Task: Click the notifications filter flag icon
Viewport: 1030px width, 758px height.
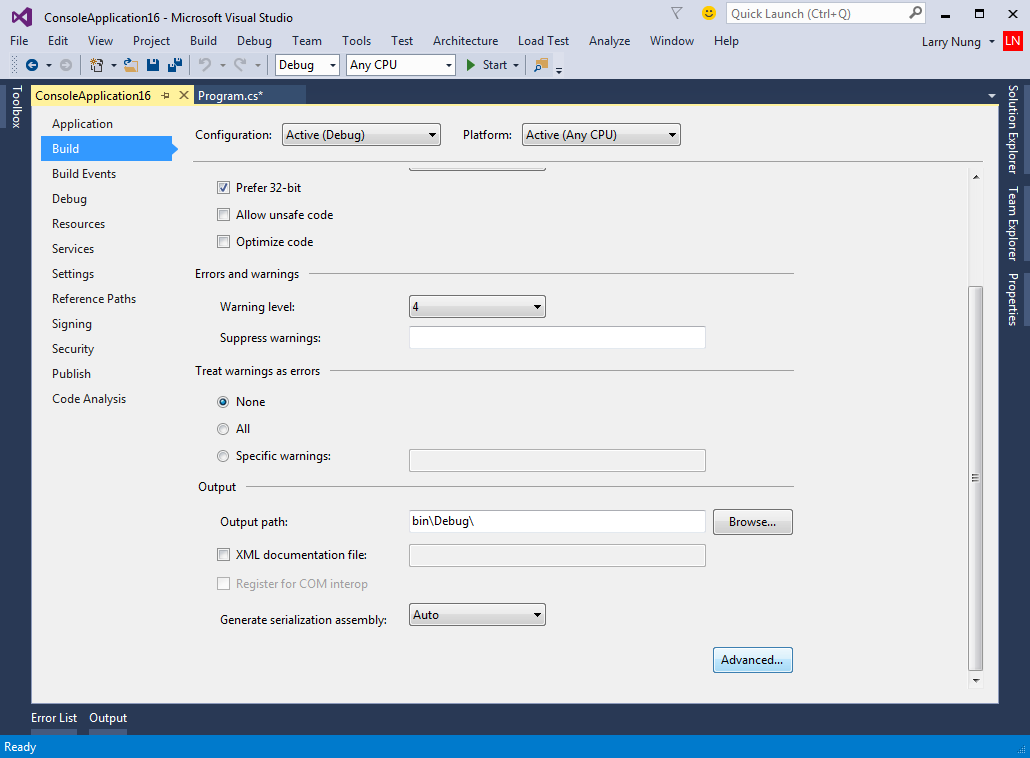Action: click(x=677, y=13)
